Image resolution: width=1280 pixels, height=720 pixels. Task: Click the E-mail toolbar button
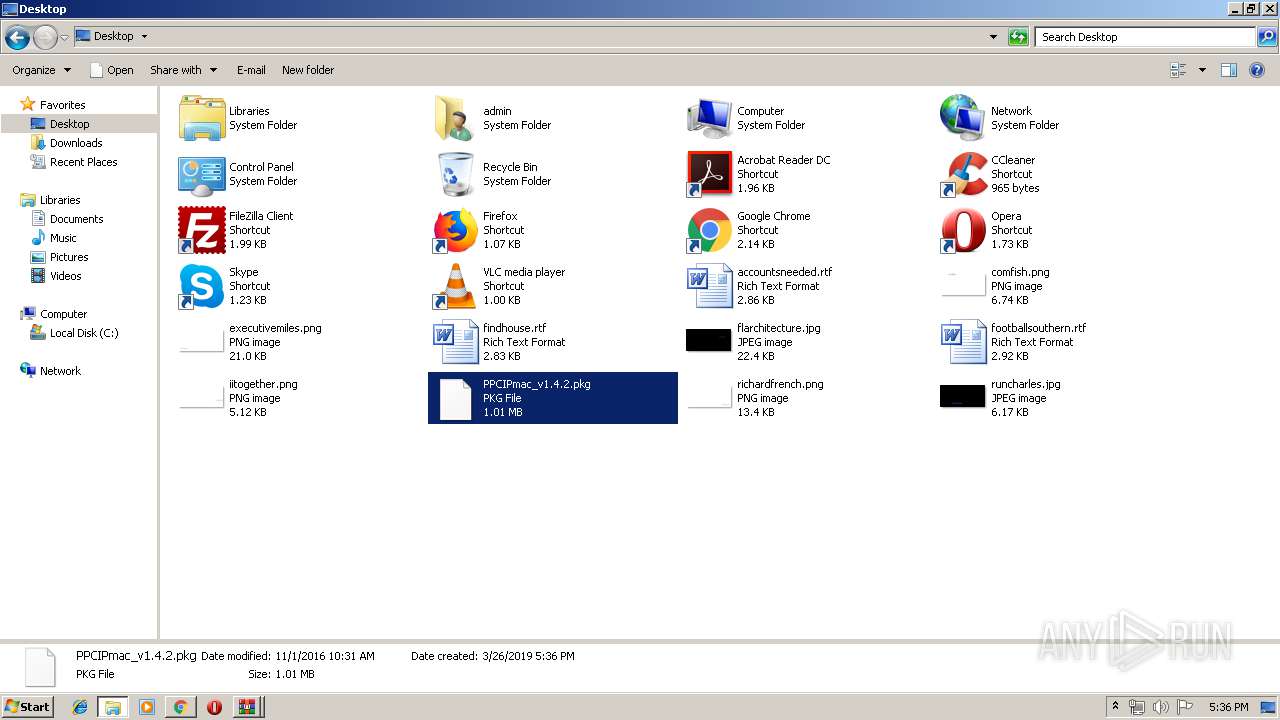pyautogui.click(x=251, y=70)
